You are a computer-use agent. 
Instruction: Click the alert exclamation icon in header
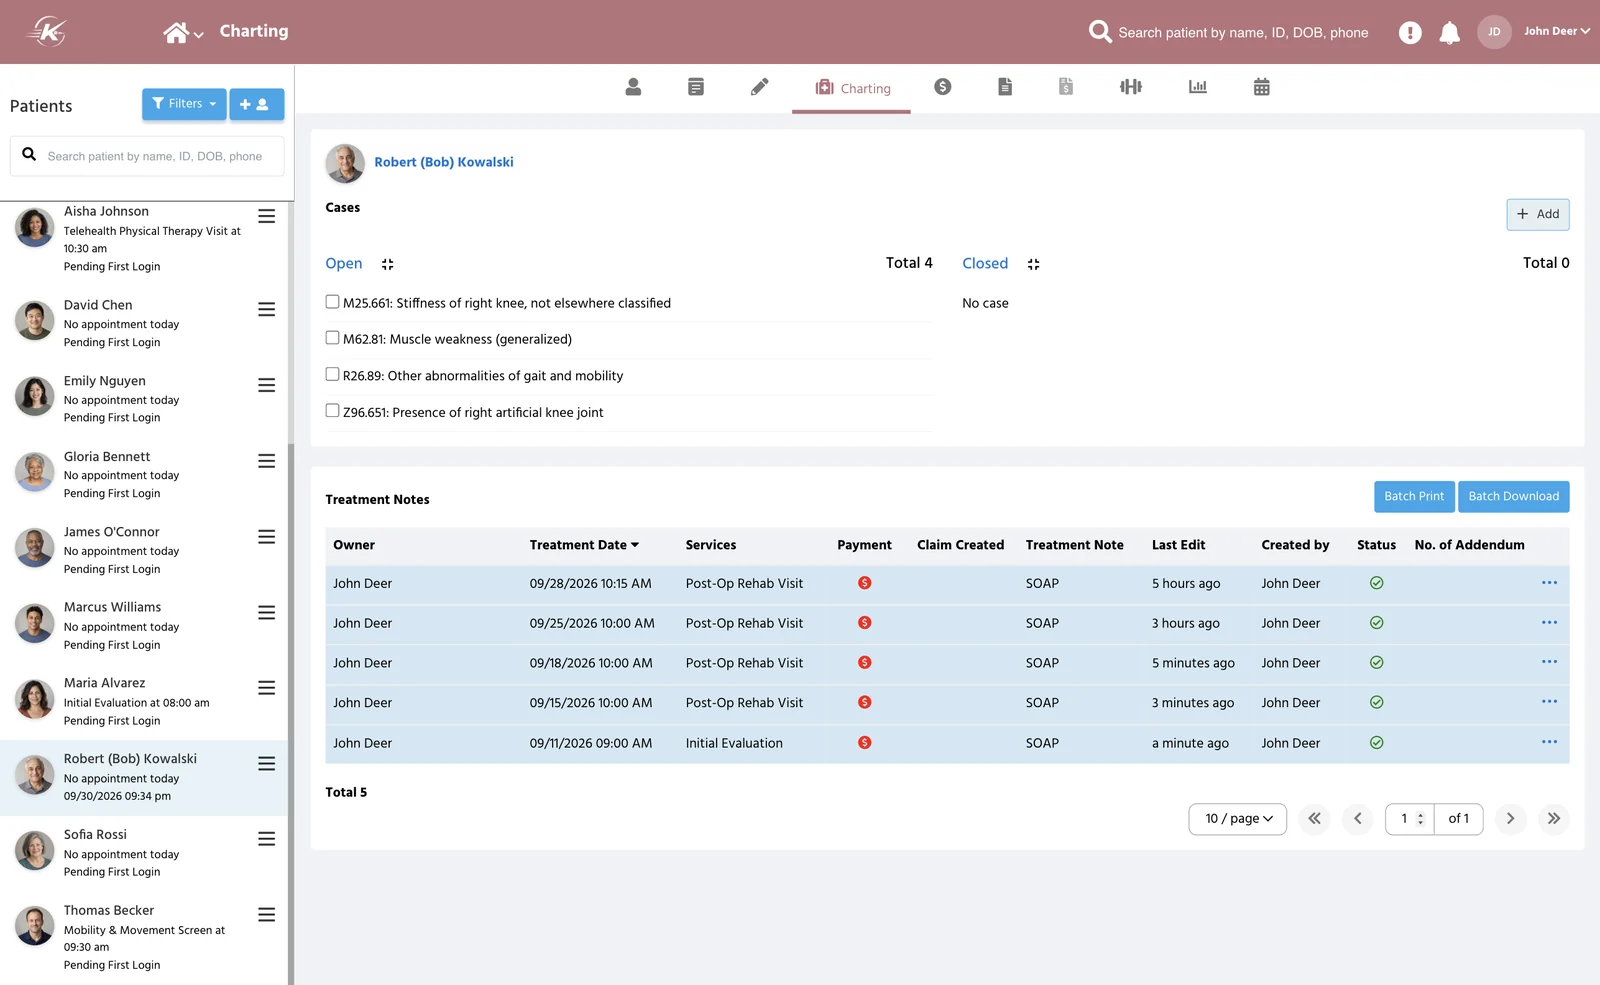click(x=1410, y=33)
